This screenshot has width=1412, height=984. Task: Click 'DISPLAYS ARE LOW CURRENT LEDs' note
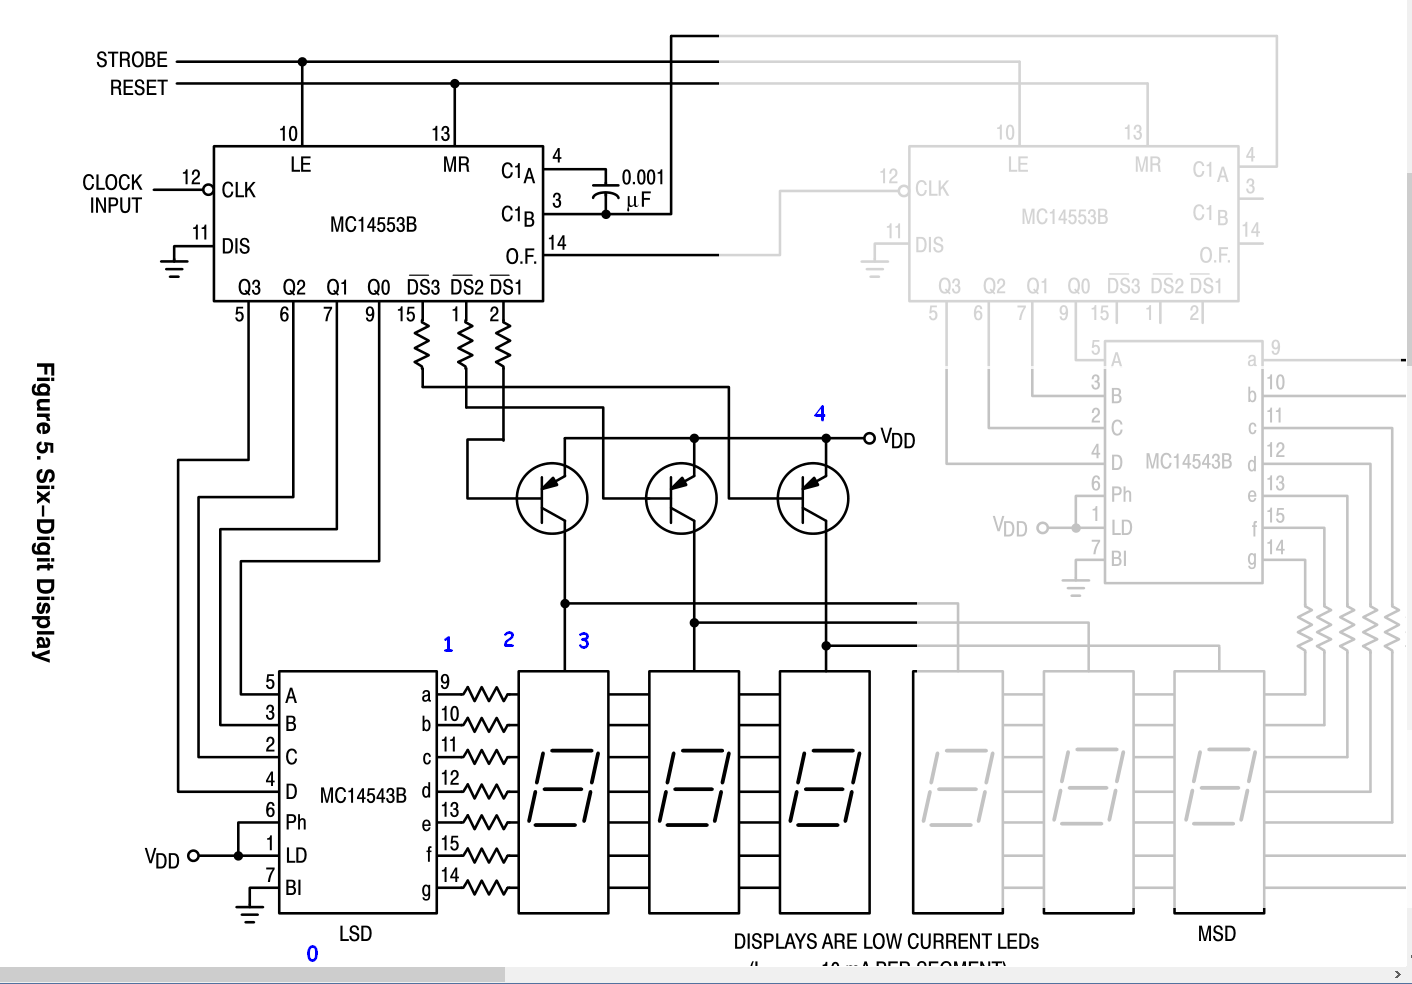[x=886, y=942]
